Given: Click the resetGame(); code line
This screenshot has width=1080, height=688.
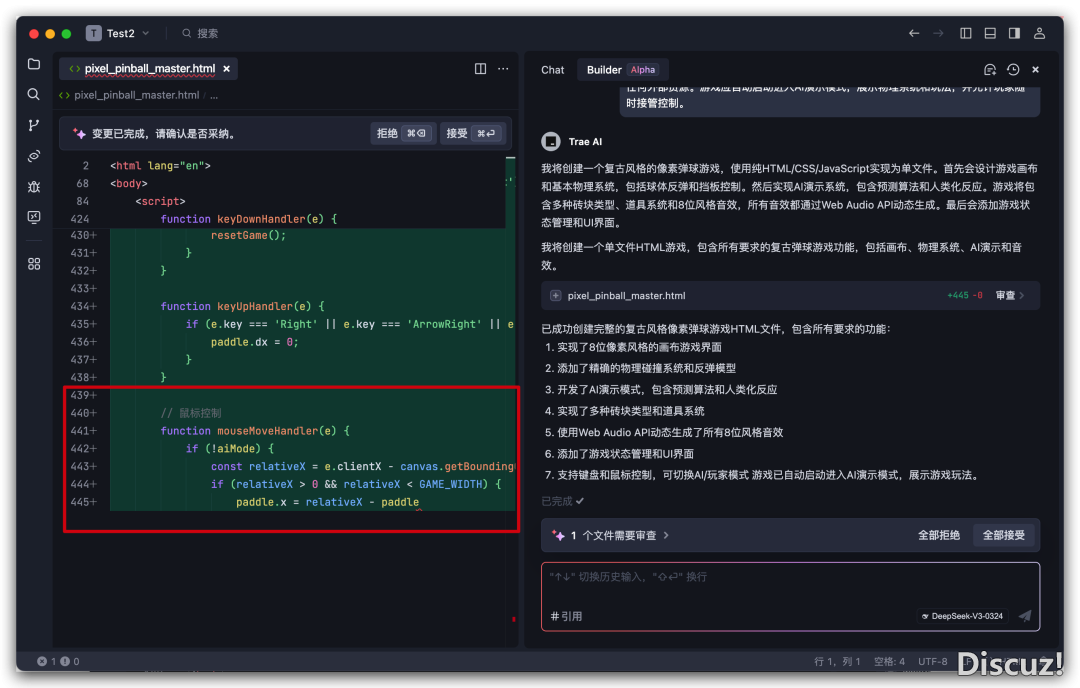Looking at the screenshot, I should (248, 236).
